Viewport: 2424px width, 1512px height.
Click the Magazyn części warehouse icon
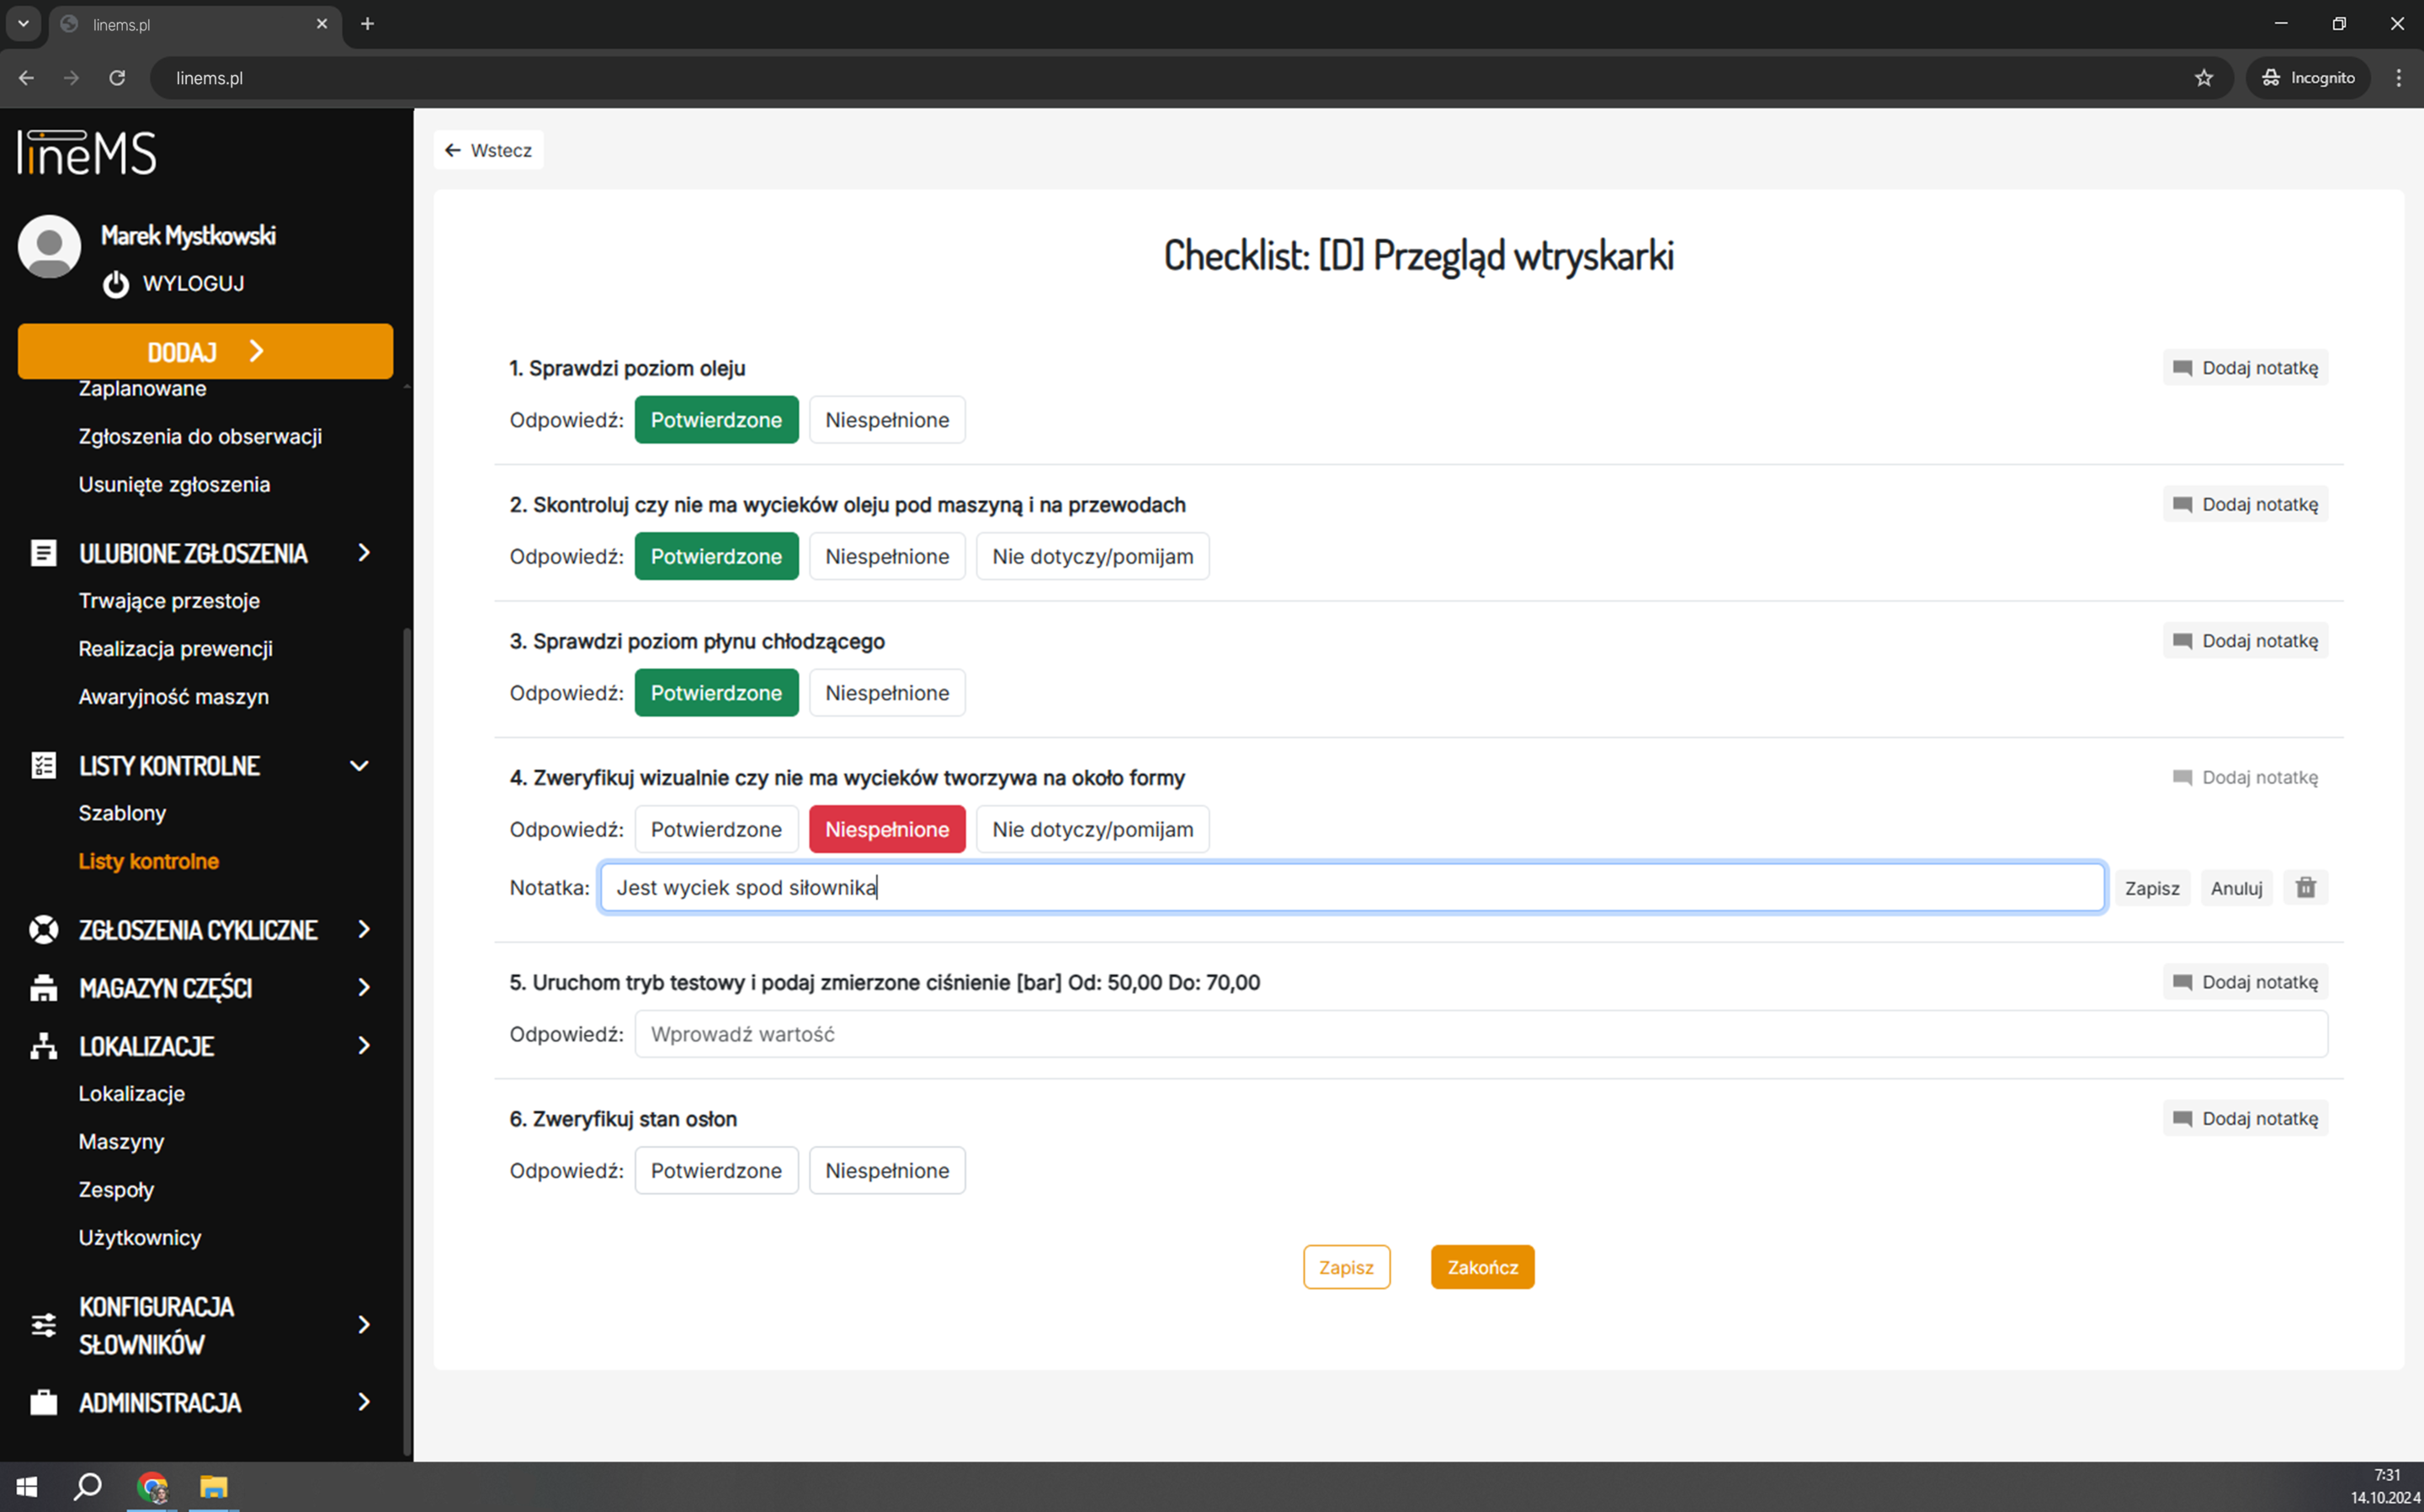click(43, 987)
